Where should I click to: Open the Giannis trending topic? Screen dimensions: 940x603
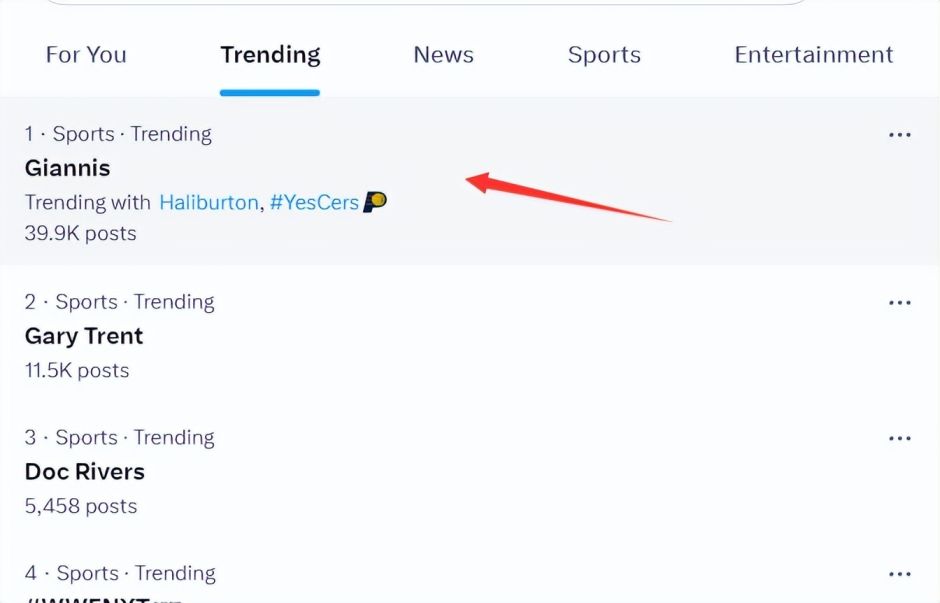pyautogui.click(x=68, y=168)
